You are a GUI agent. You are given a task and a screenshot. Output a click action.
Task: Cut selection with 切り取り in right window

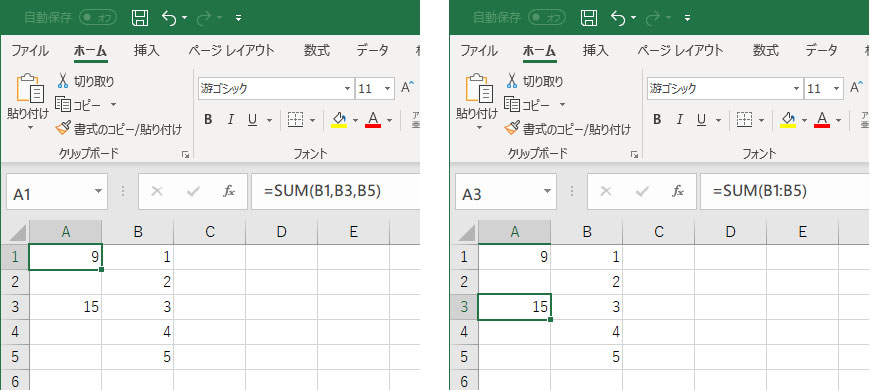(534, 82)
